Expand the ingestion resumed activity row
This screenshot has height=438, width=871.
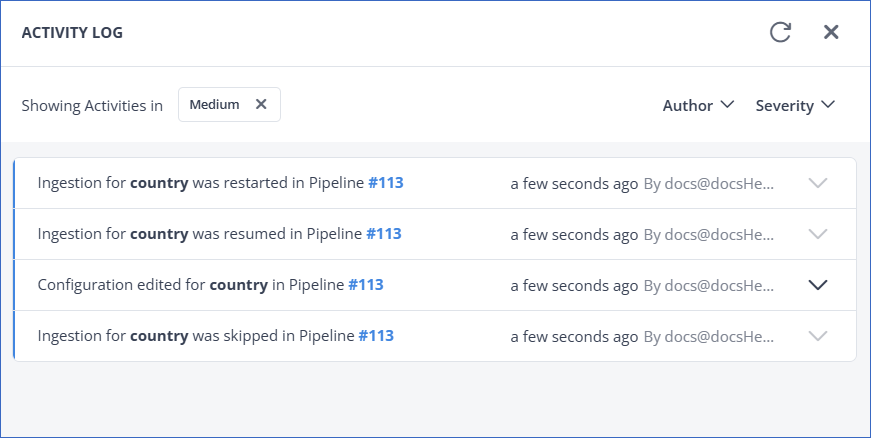pyautogui.click(x=818, y=234)
